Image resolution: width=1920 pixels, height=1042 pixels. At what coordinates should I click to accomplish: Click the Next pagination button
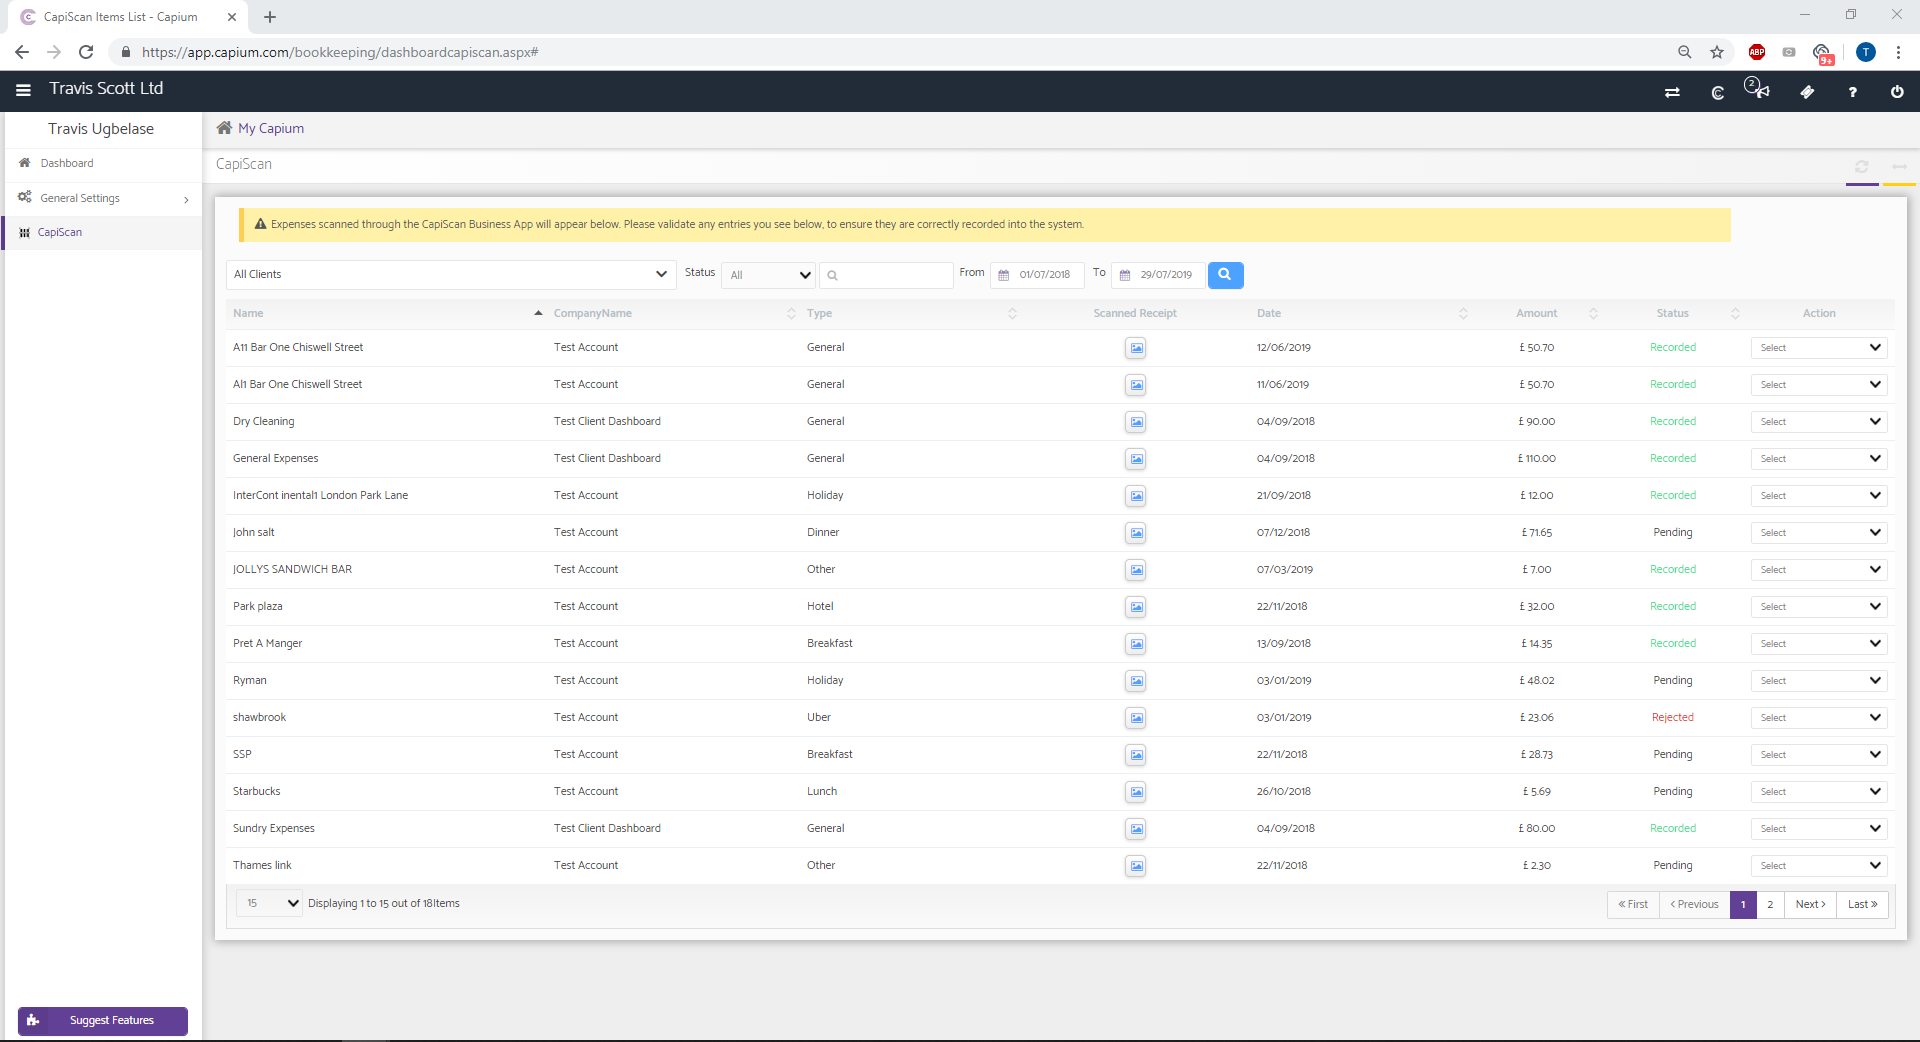pyautogui.click(x=1810, y=904)
